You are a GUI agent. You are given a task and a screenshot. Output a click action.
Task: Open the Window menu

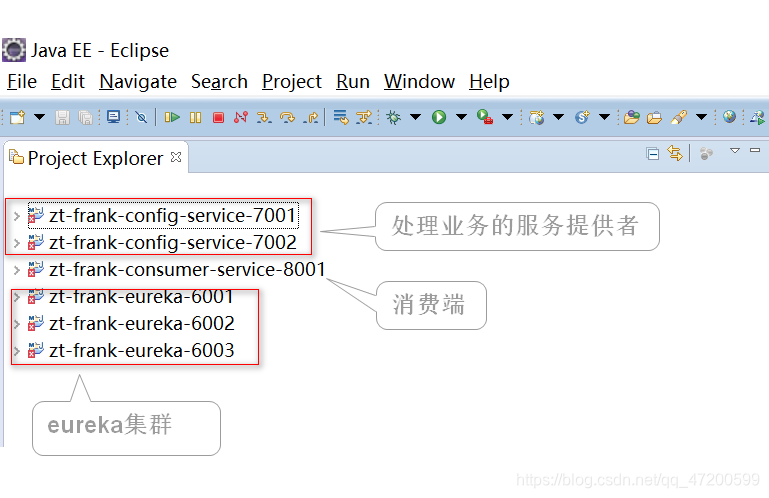(x=419, y=81)
